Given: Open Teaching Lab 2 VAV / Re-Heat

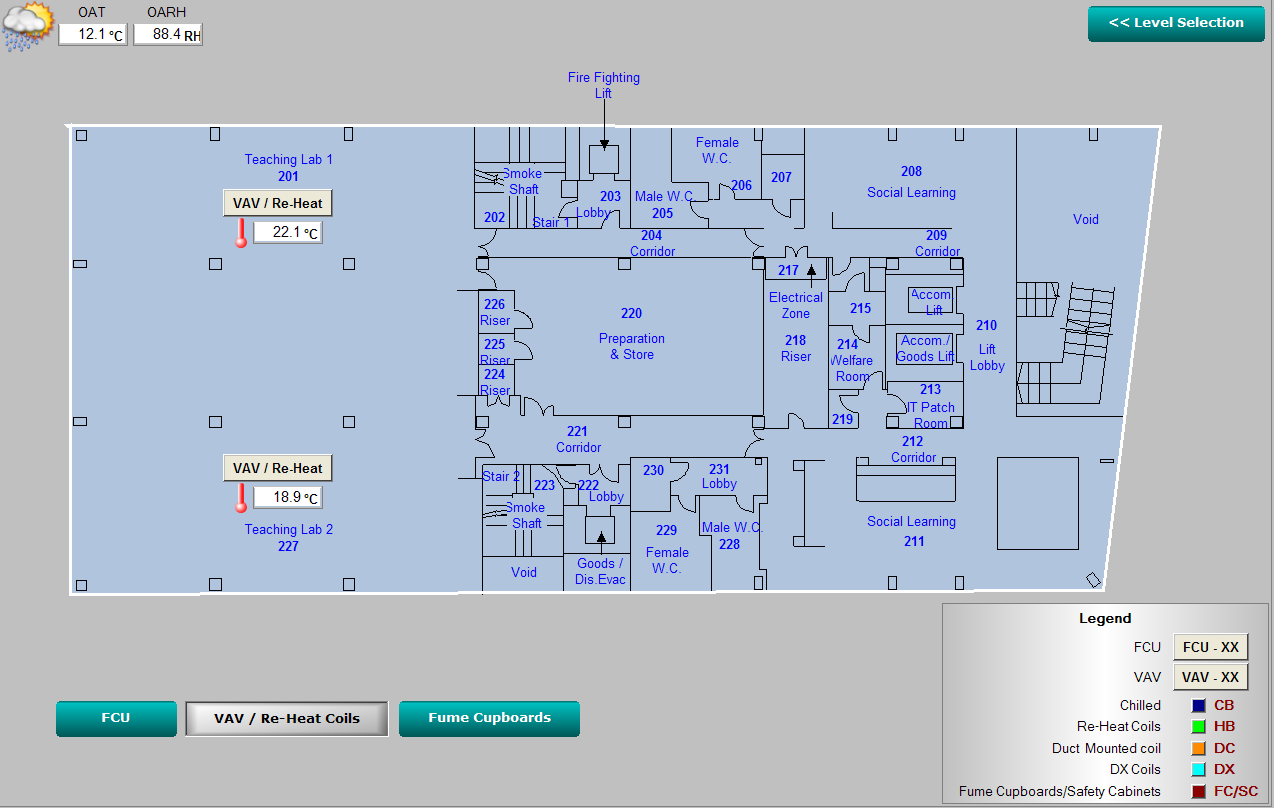Looking at the screenshot, I should point(277,468).
